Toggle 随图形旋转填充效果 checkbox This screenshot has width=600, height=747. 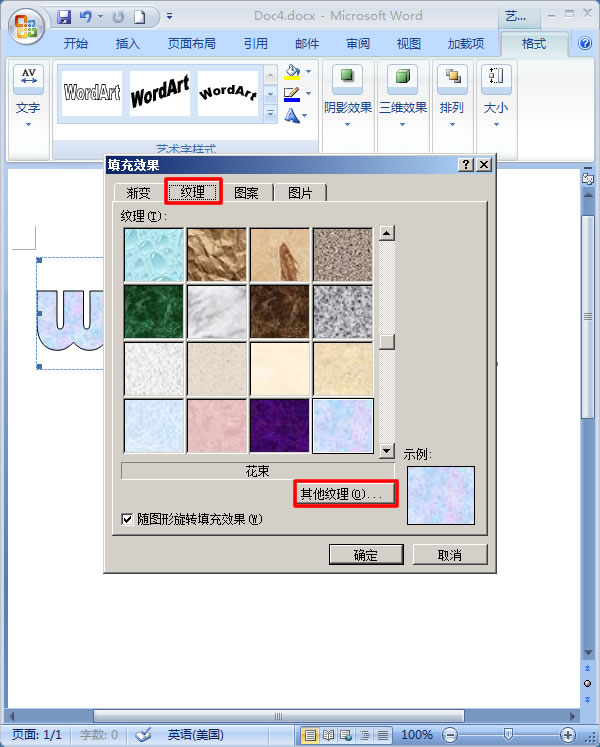127,519
